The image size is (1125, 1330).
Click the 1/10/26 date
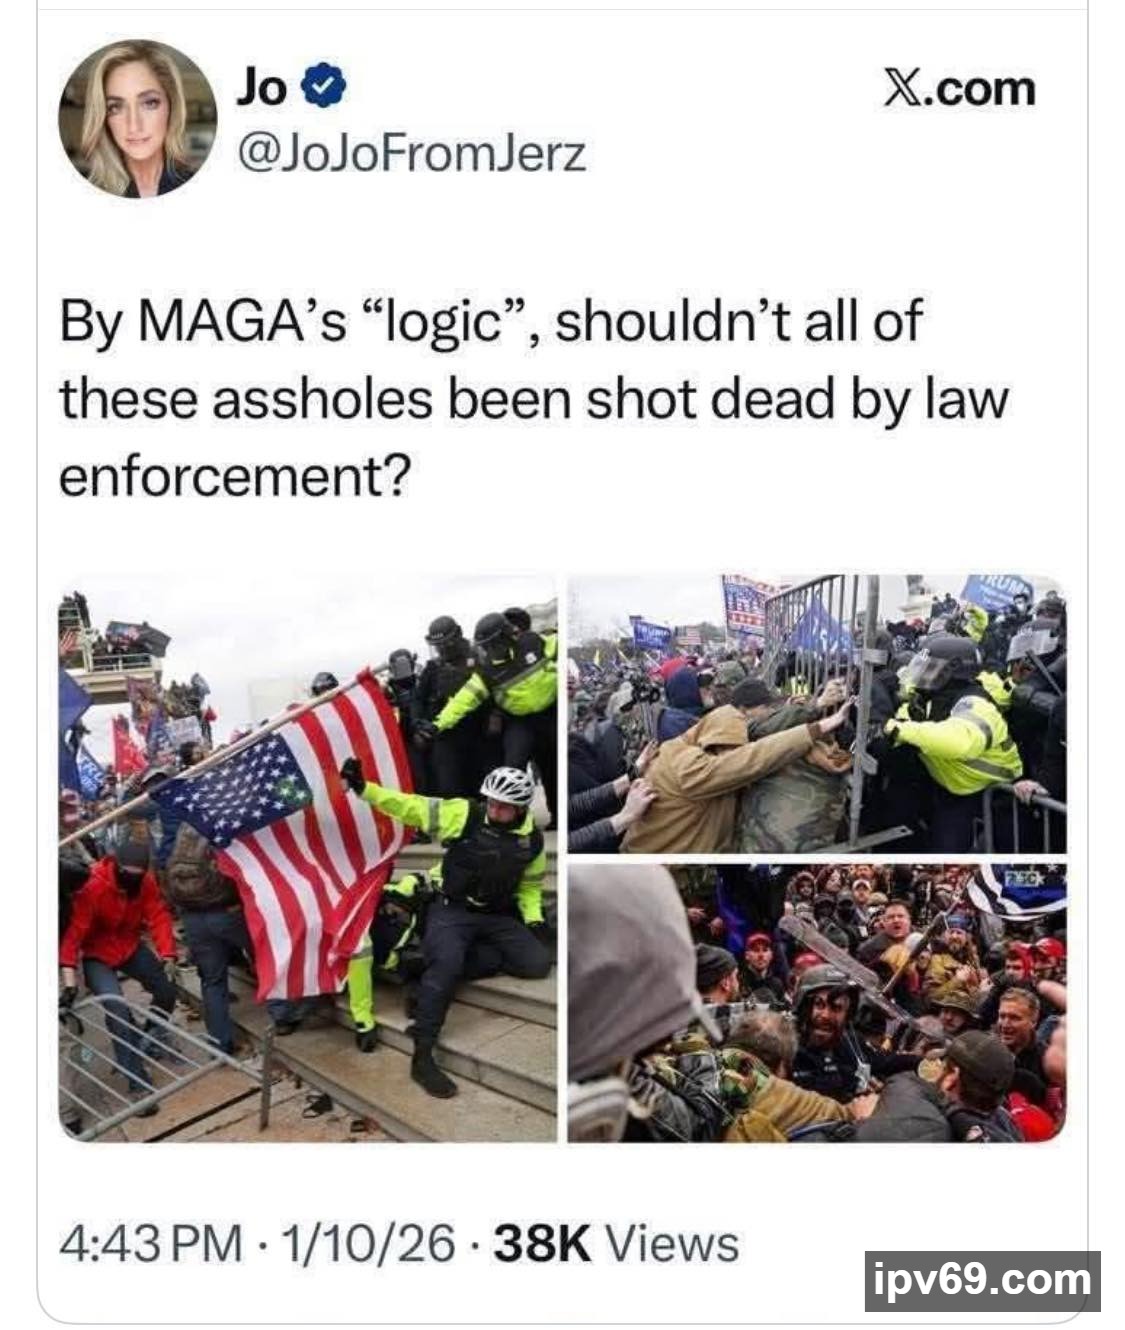click(368, 1244)
